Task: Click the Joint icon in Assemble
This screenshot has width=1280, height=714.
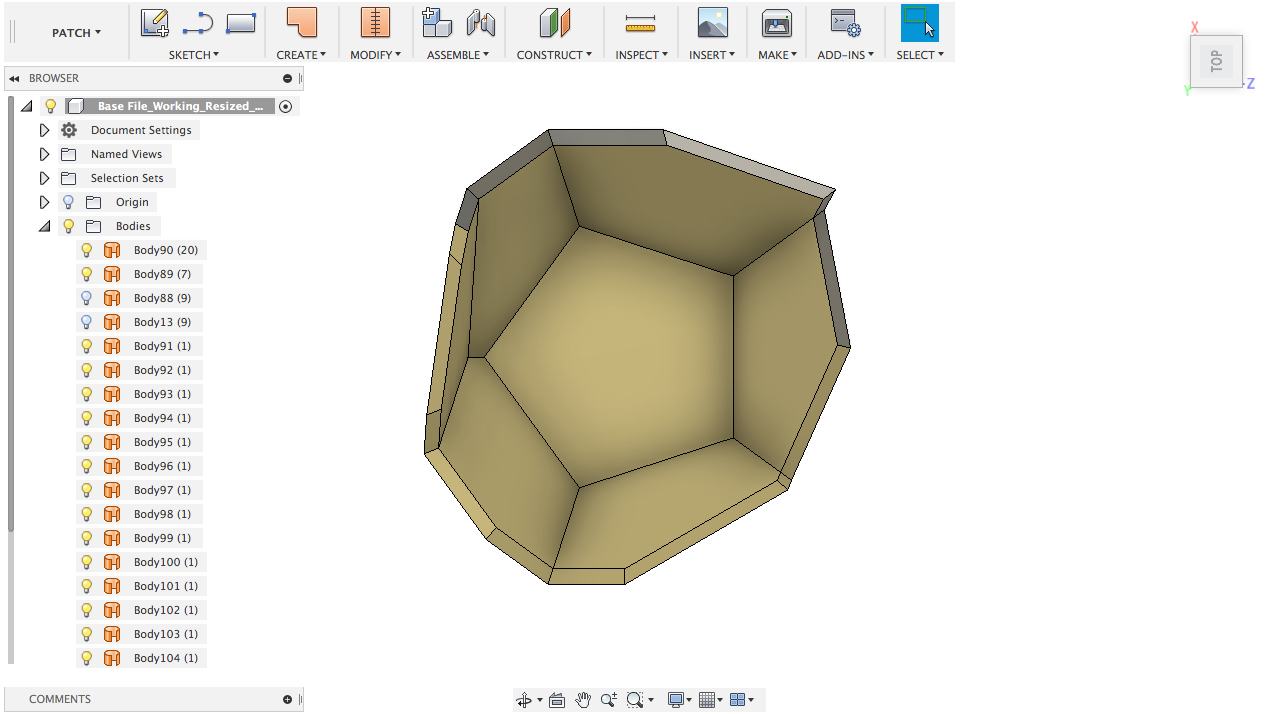Action: (481, 23)
